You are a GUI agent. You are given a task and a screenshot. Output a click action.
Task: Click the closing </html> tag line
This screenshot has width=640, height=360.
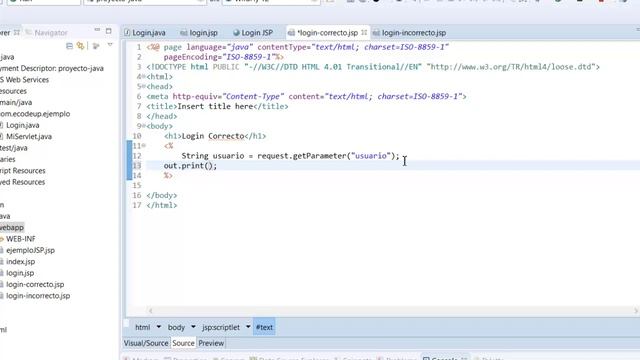(x=162, y=205)
